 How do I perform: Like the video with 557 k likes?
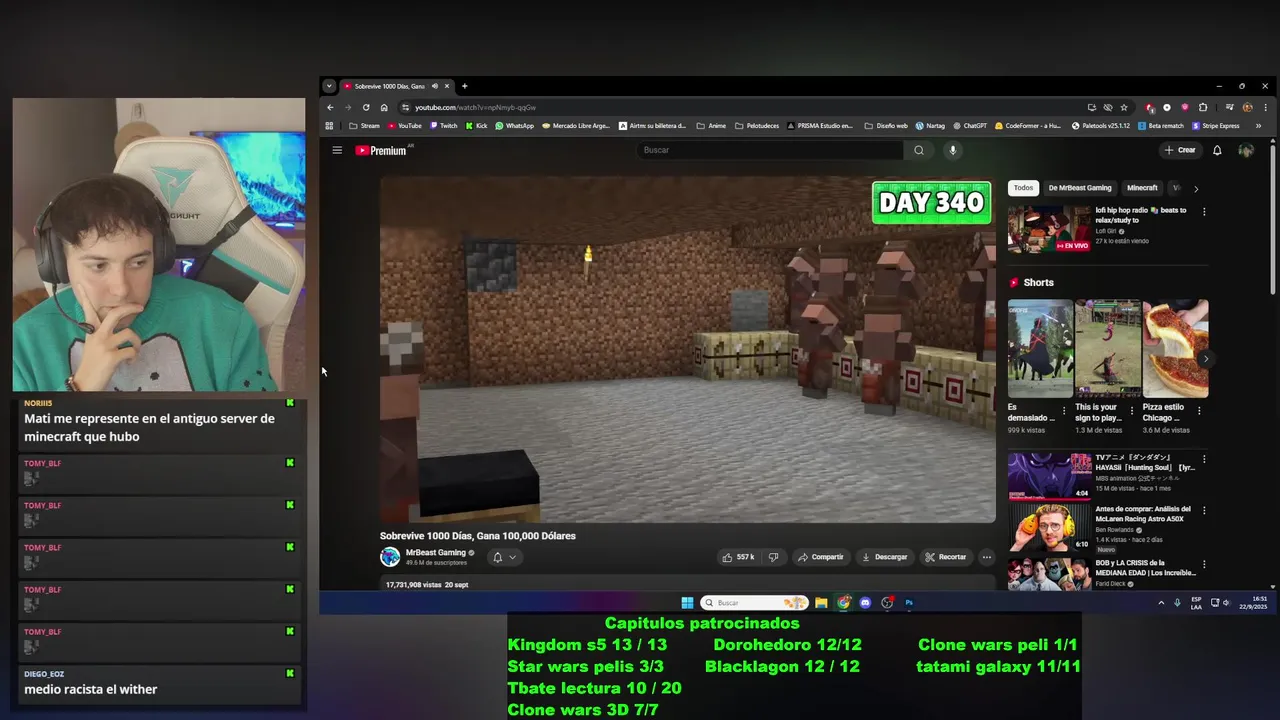pyautogui.click(x=738, y=557)
